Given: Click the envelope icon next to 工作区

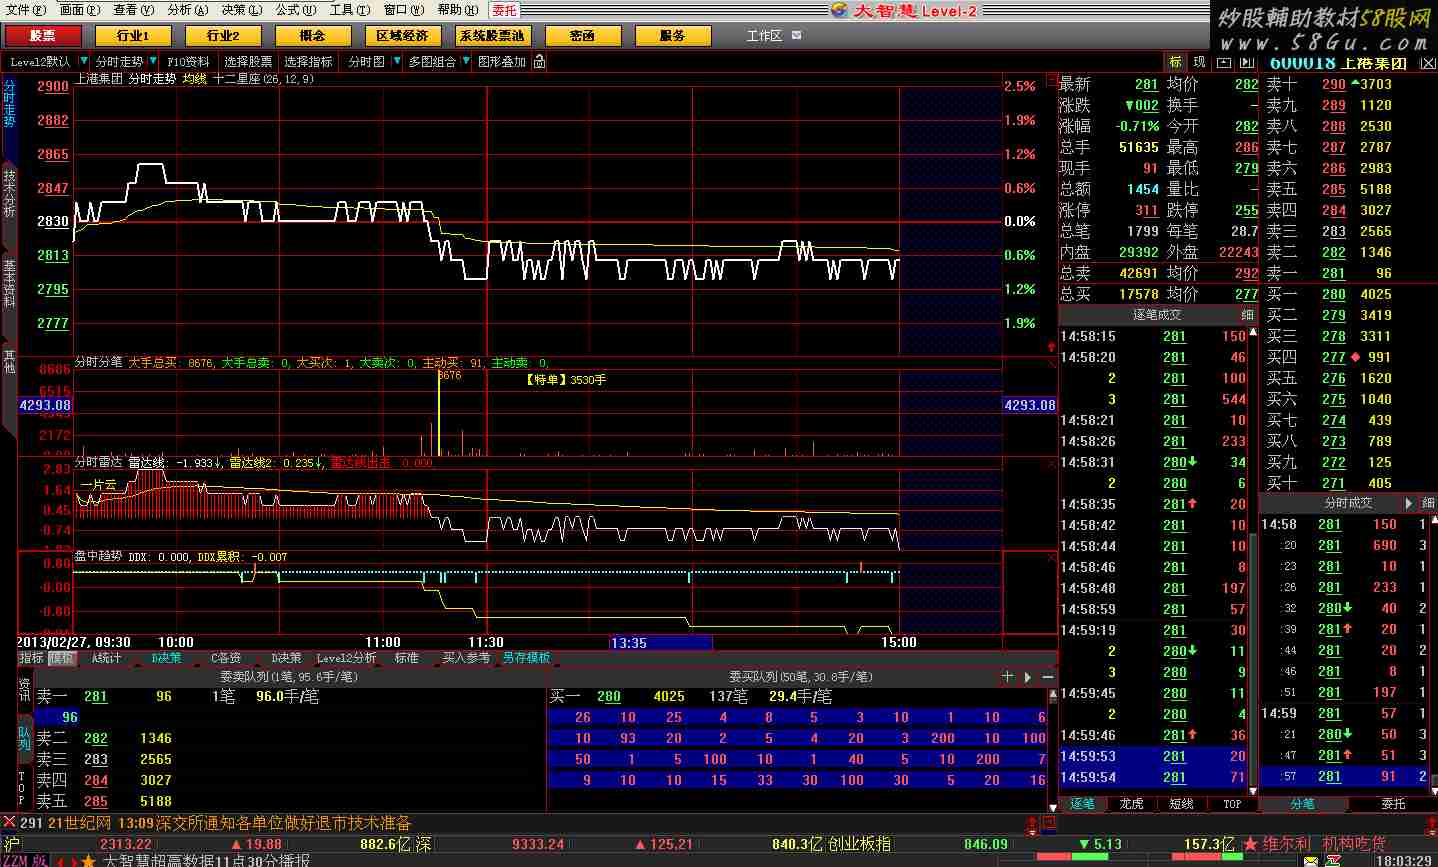Looking at the screenshot, I should click(796, 35).
